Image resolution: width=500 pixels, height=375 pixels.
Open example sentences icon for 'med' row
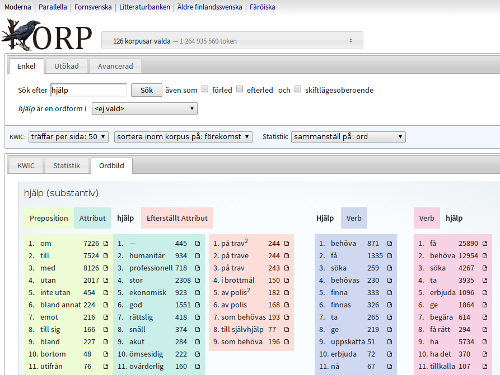[x=106, y=268]
